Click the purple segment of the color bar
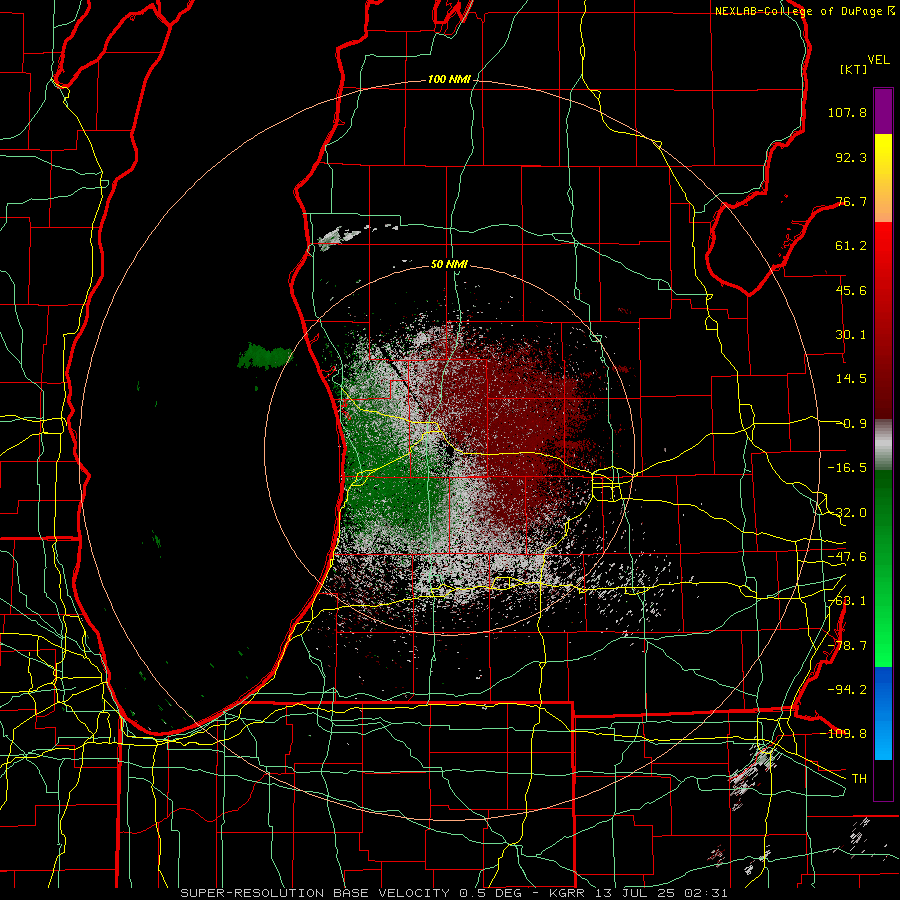Screen dimensions: 900x900 [883, 111]
